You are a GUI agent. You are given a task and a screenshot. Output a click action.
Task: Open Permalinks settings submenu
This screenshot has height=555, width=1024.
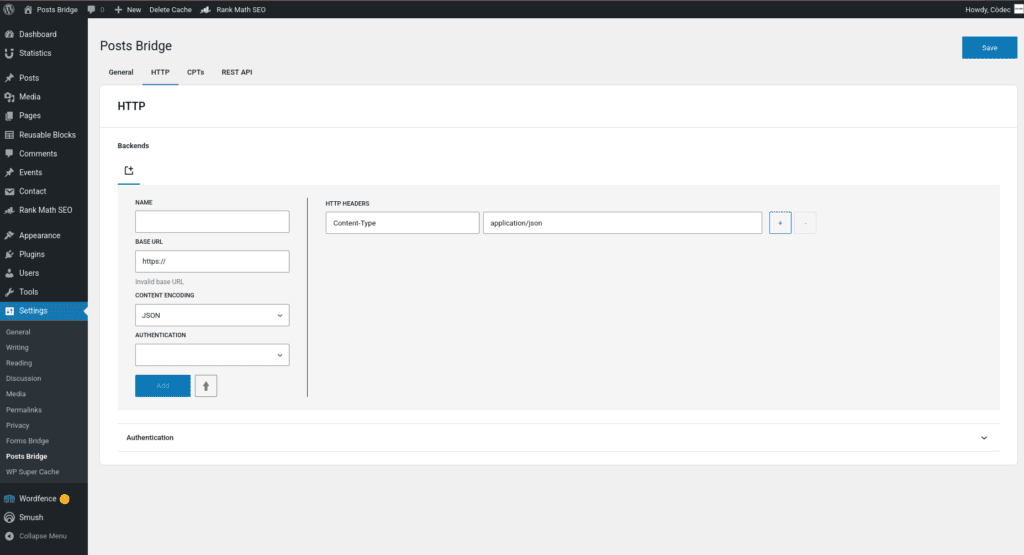pyautogui.click(x=24, y=410)
